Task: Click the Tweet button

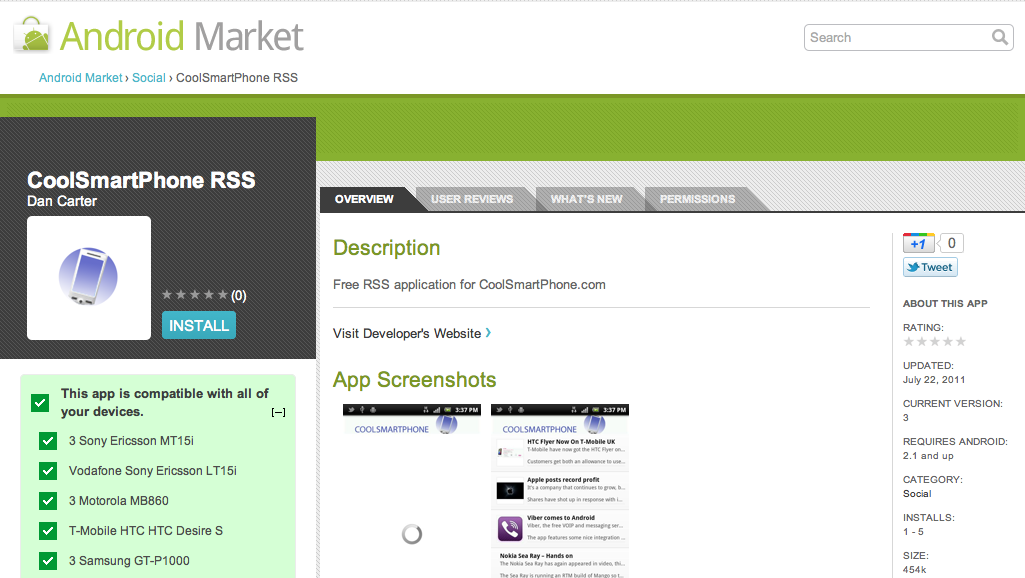Action: (x=930, y=267)
